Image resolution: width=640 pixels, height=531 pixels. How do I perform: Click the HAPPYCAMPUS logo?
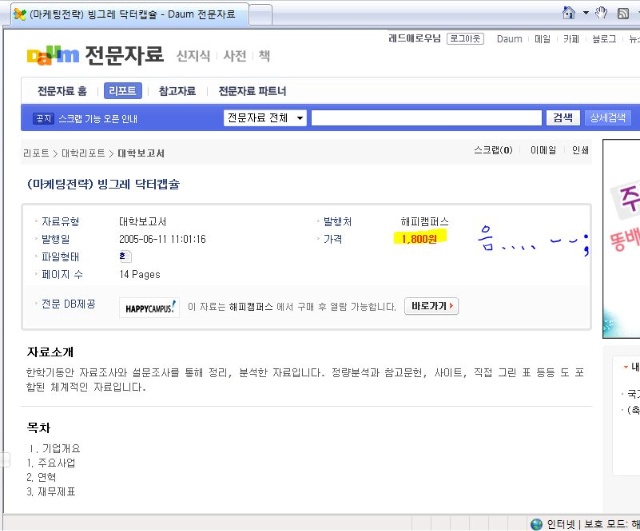point(149,307)
